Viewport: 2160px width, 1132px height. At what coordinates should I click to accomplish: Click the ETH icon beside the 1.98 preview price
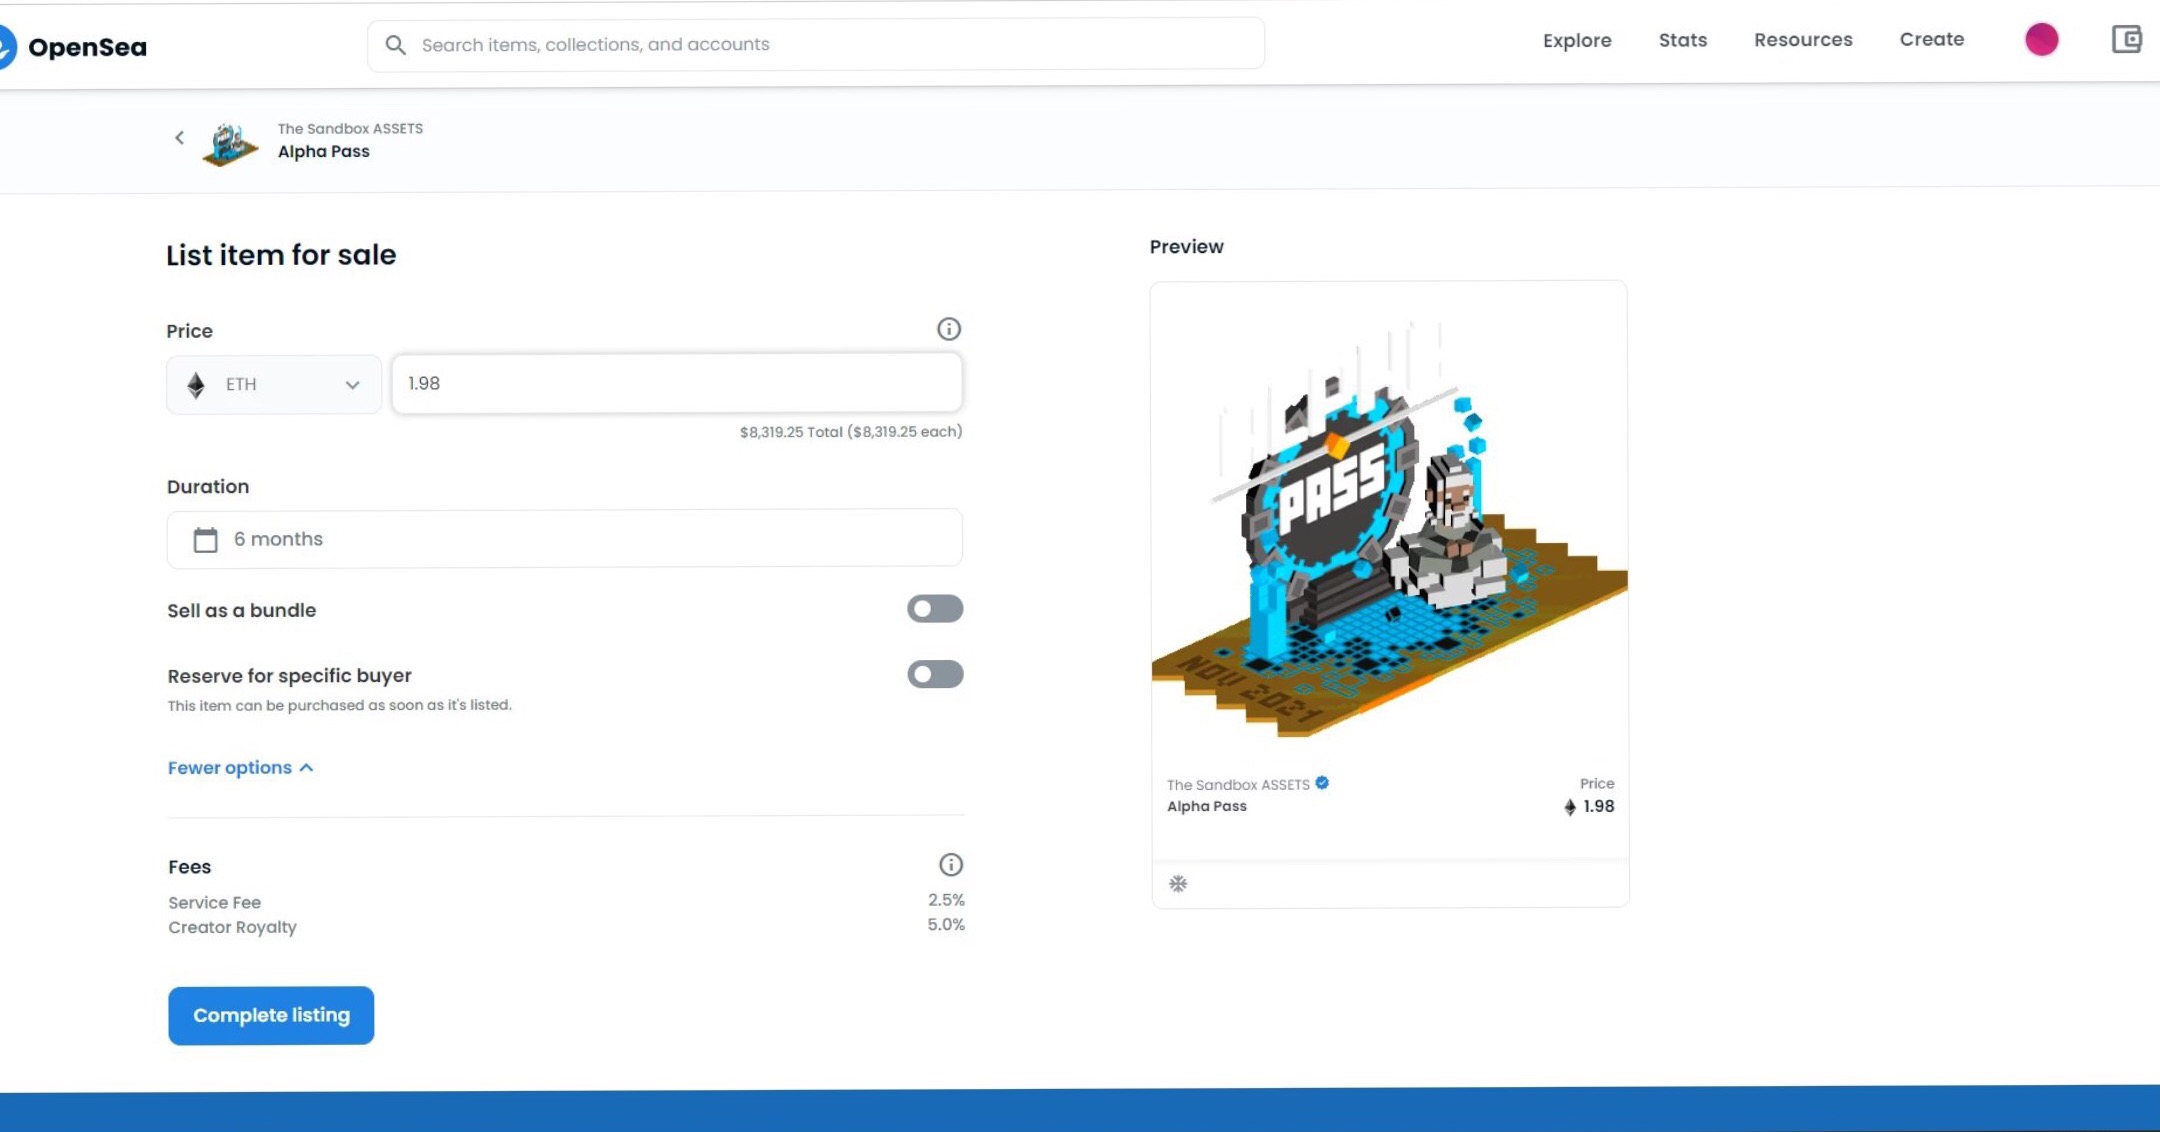(x=1570, y=807)
